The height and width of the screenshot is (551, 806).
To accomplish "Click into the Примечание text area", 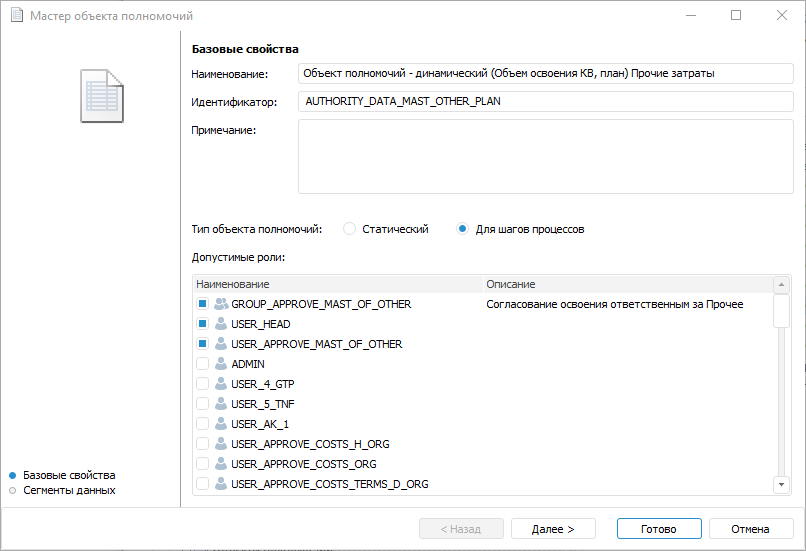I will coord(545,156).
